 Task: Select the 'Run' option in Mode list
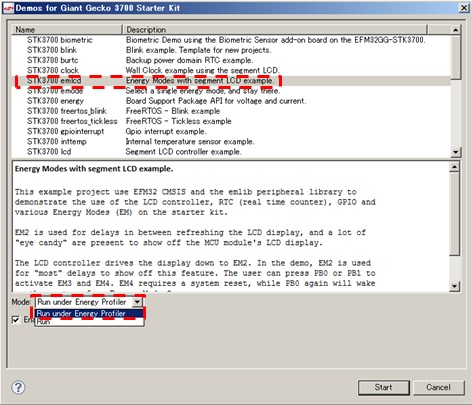[x=89, y=322]
